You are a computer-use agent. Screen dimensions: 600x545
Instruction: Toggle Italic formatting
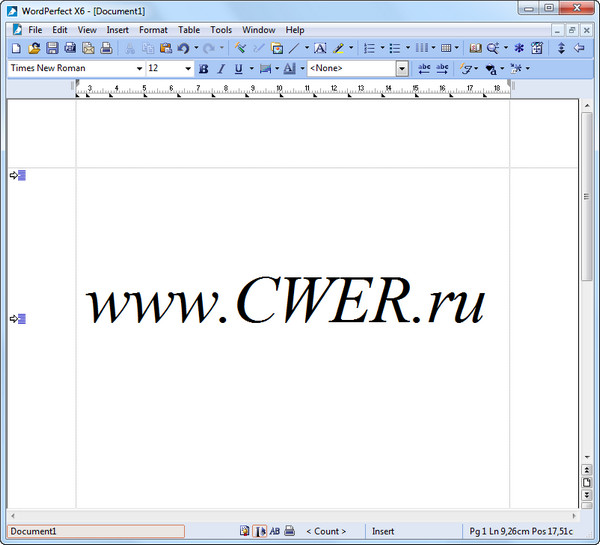[x=221, y=69]
